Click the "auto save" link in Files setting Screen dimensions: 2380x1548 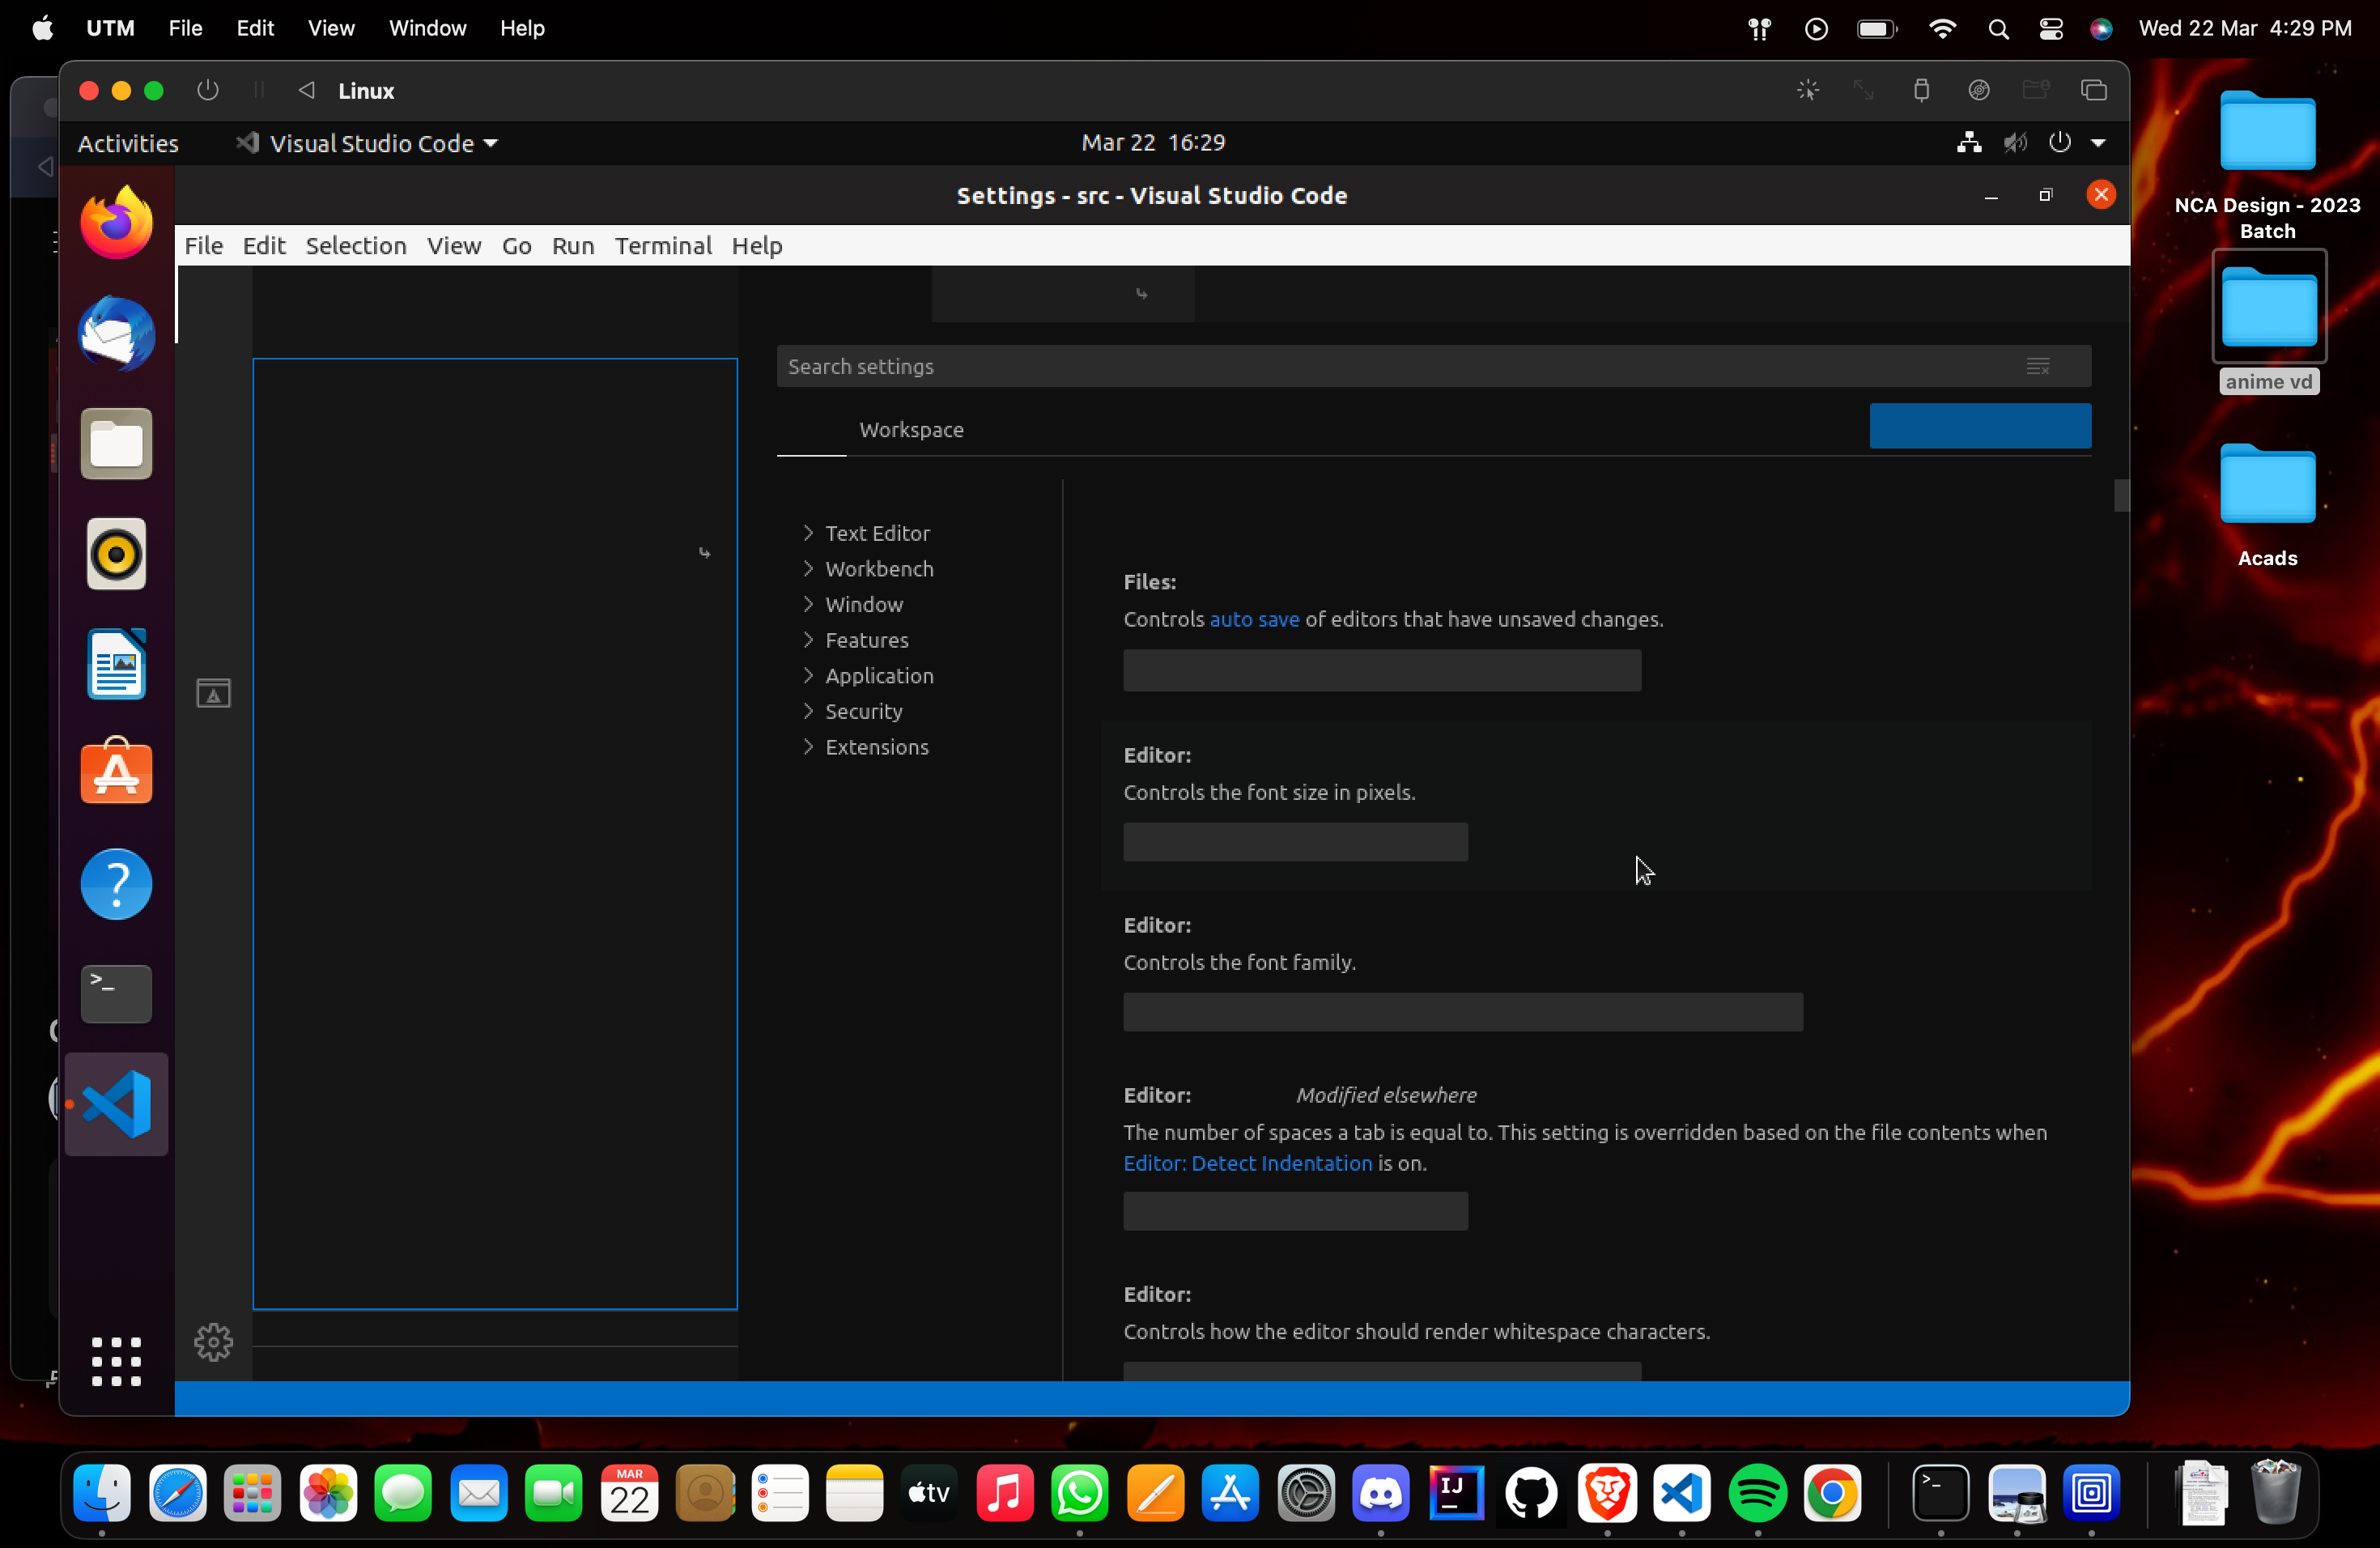coord(1253,619)
